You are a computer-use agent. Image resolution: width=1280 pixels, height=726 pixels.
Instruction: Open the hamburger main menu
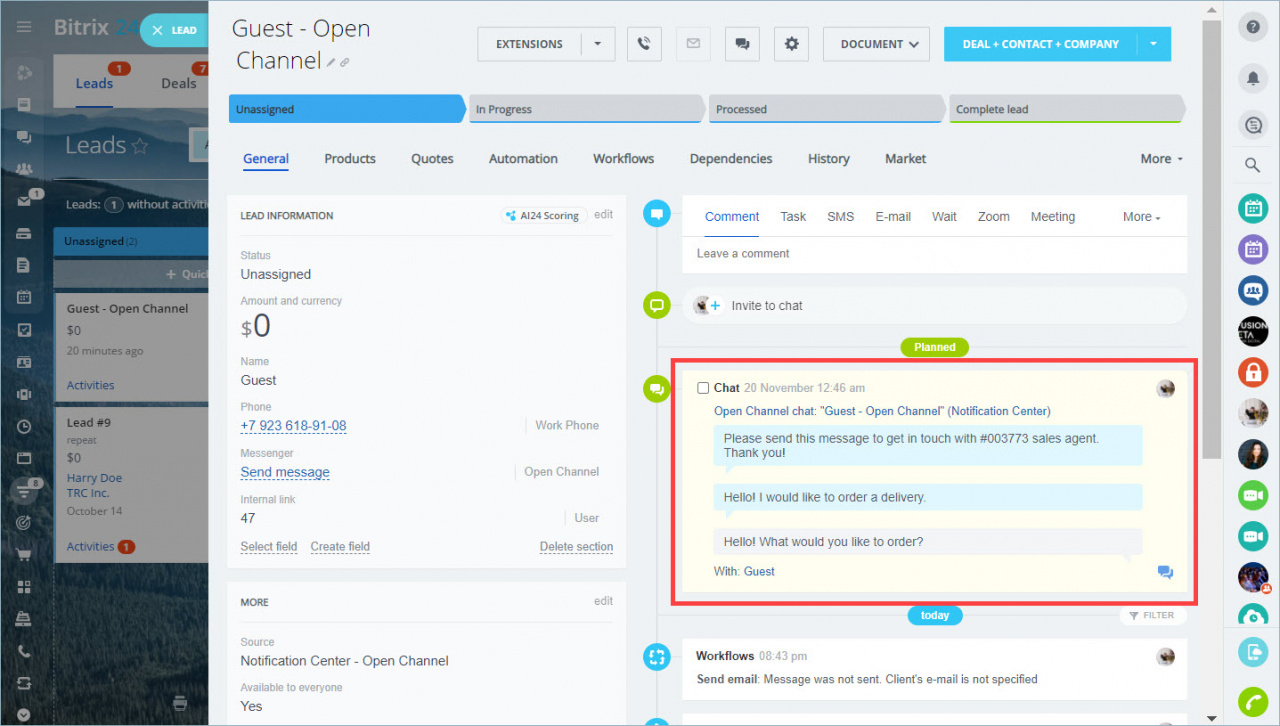pyautogui.click(x=24, y=27)
